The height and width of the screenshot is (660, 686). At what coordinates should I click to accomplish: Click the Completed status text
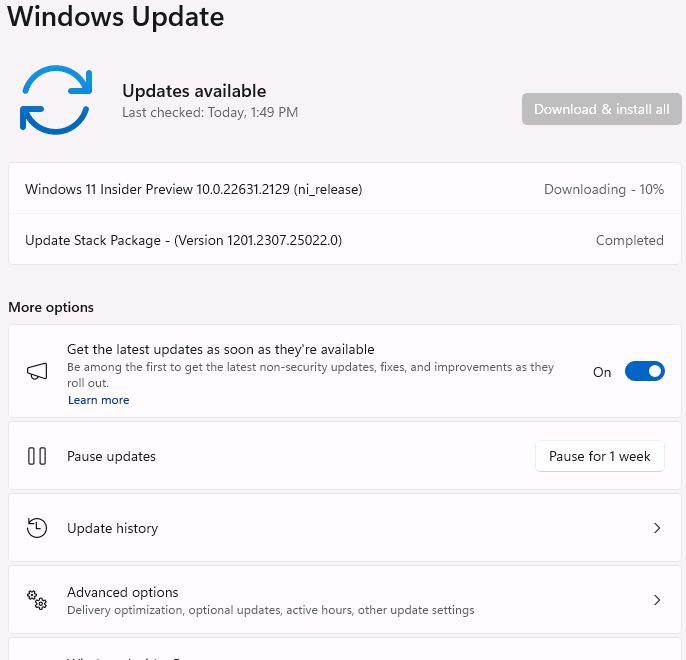click(x=630, y=240)
